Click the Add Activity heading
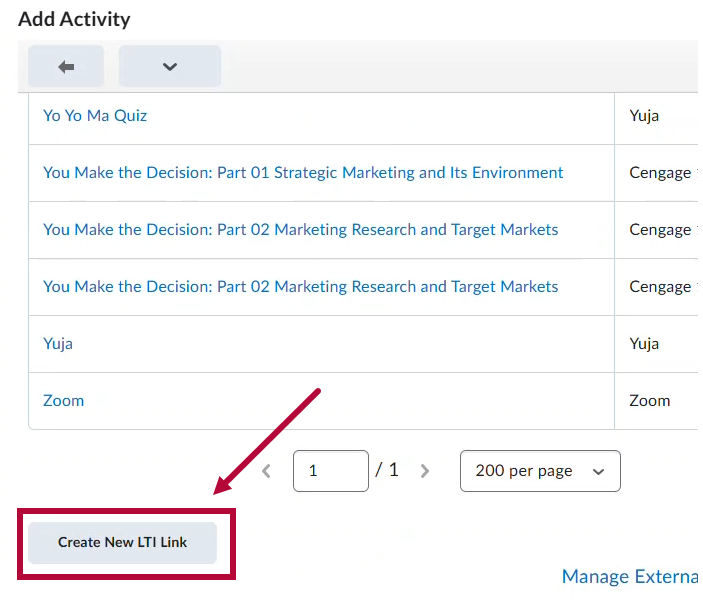The width and height of the screenshot is (703, 603). [74, 19]
